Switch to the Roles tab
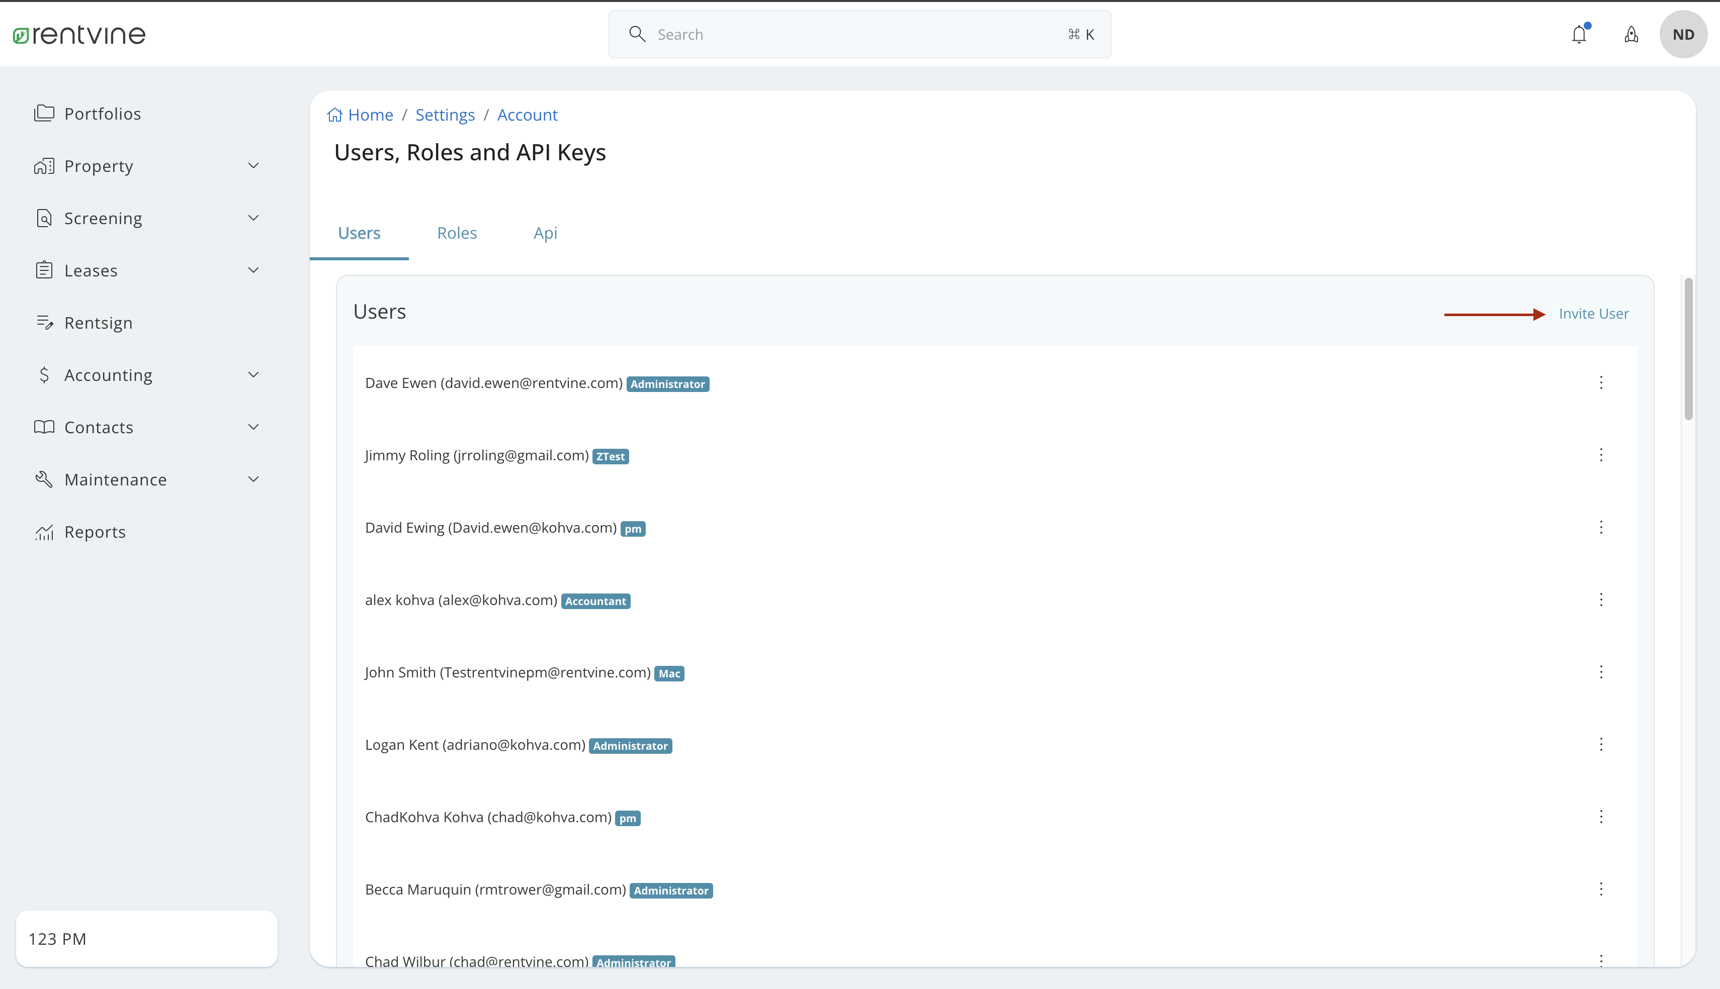Image resolution: width=1720 pixels, height=989 pixels. 457,233
